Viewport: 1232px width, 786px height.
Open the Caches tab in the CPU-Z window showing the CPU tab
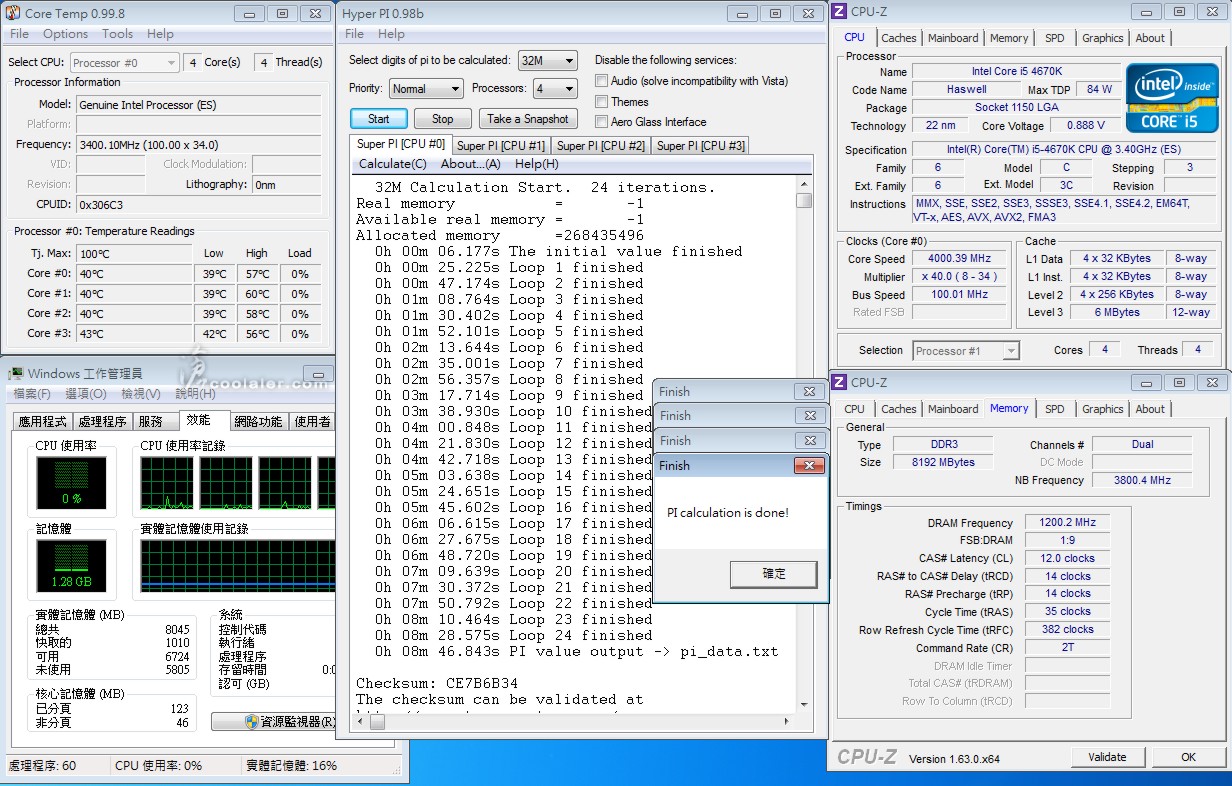(899, 38)
